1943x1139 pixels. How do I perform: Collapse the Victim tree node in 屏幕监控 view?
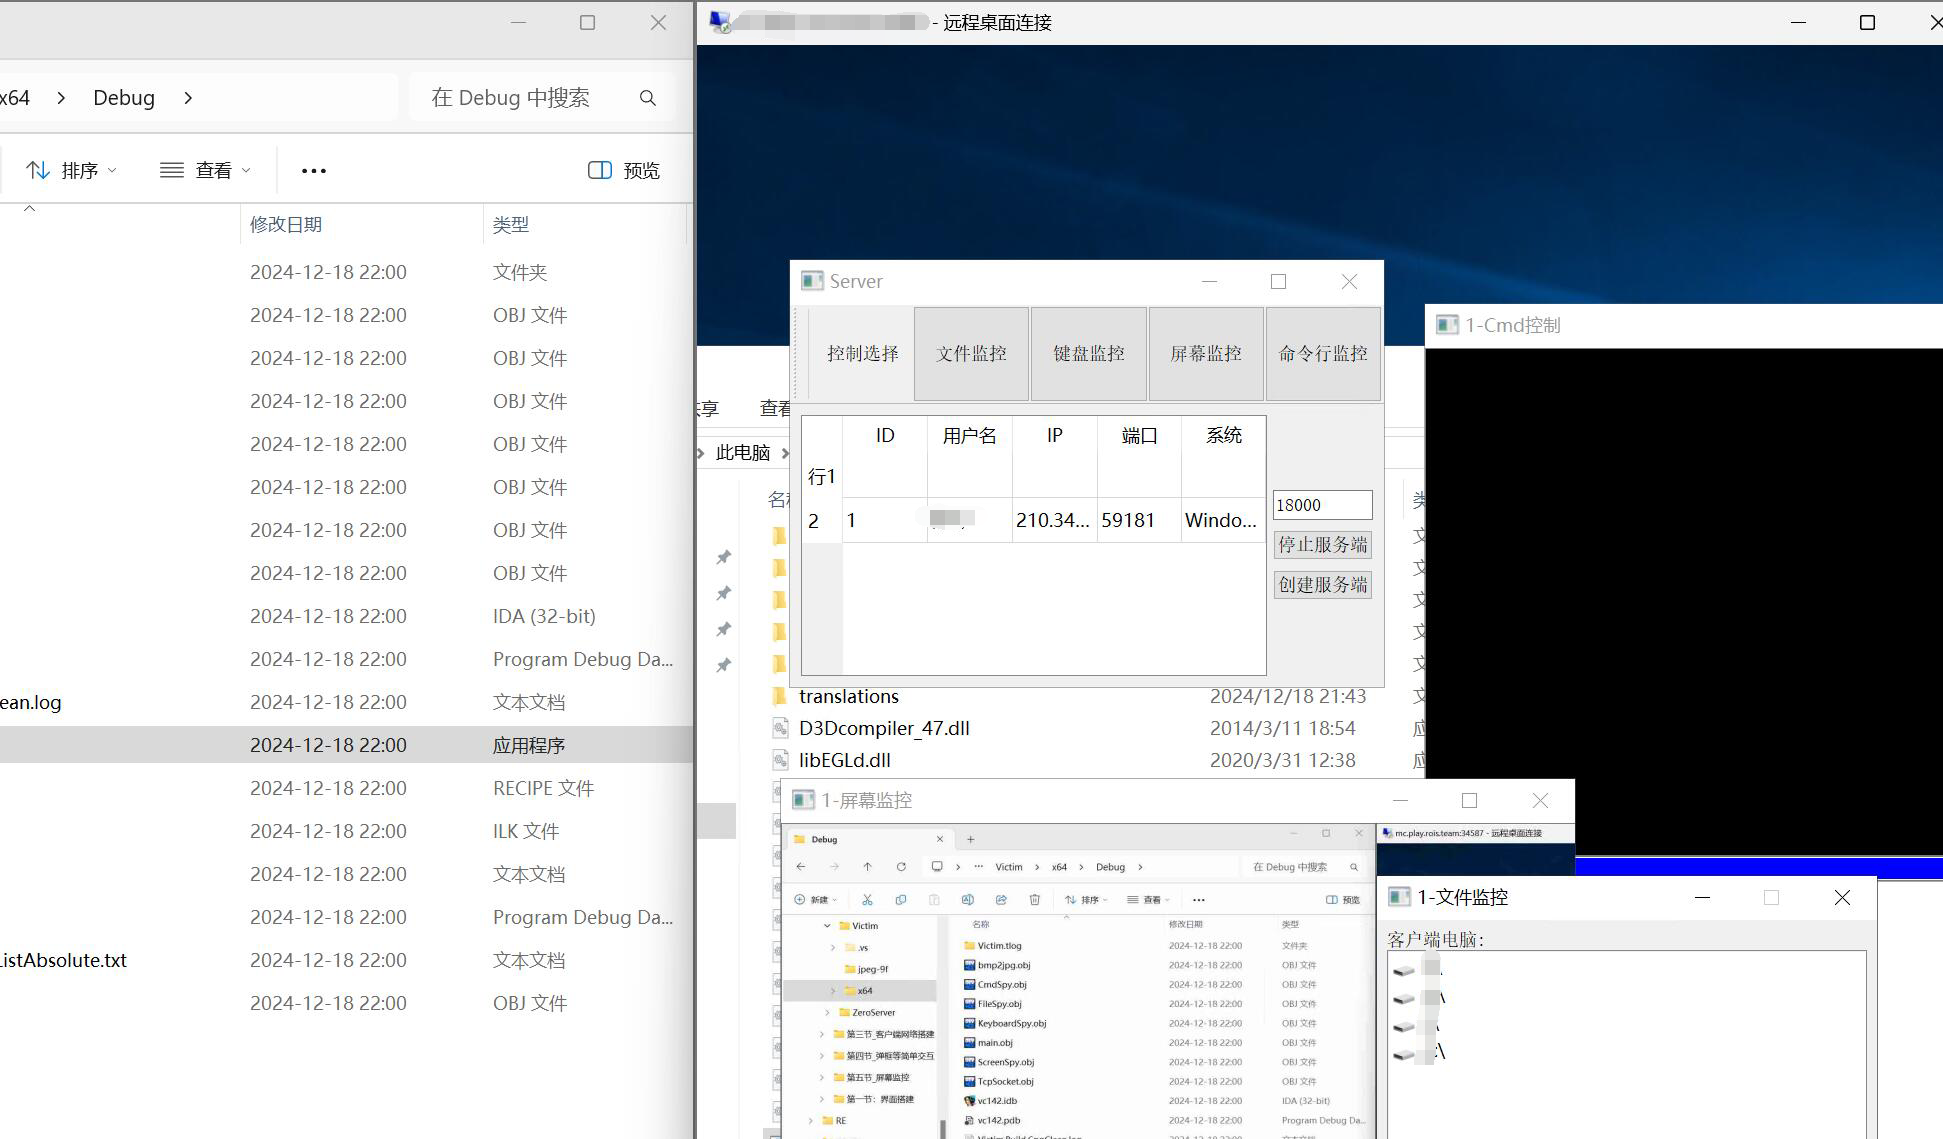pyautogui.click(x=827, y=926)
